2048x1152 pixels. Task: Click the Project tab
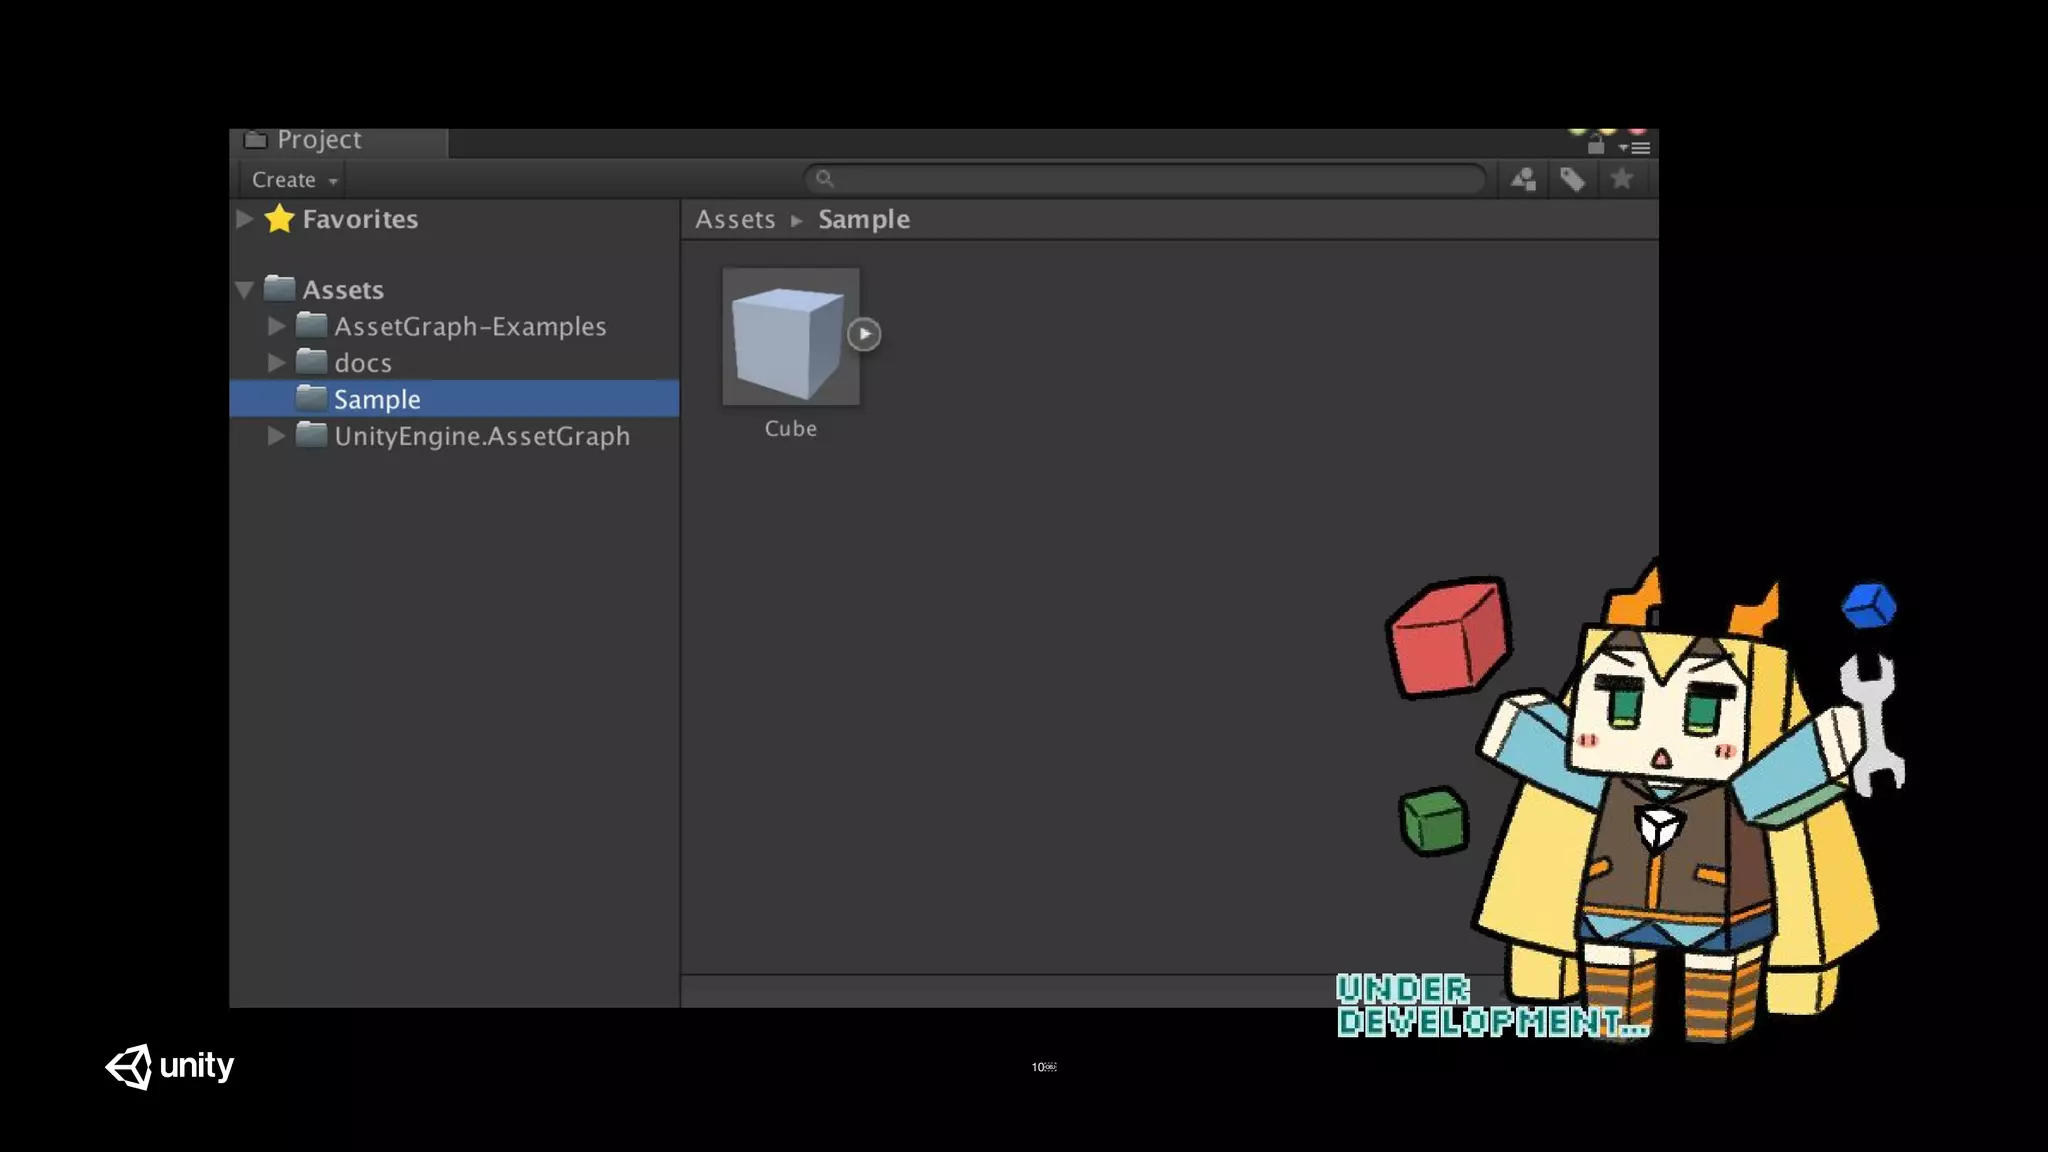point(318,140)
